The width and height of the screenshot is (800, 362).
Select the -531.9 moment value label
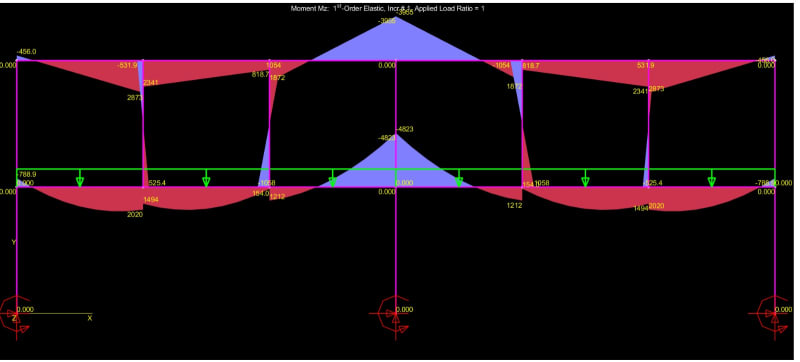click(127, 65)
